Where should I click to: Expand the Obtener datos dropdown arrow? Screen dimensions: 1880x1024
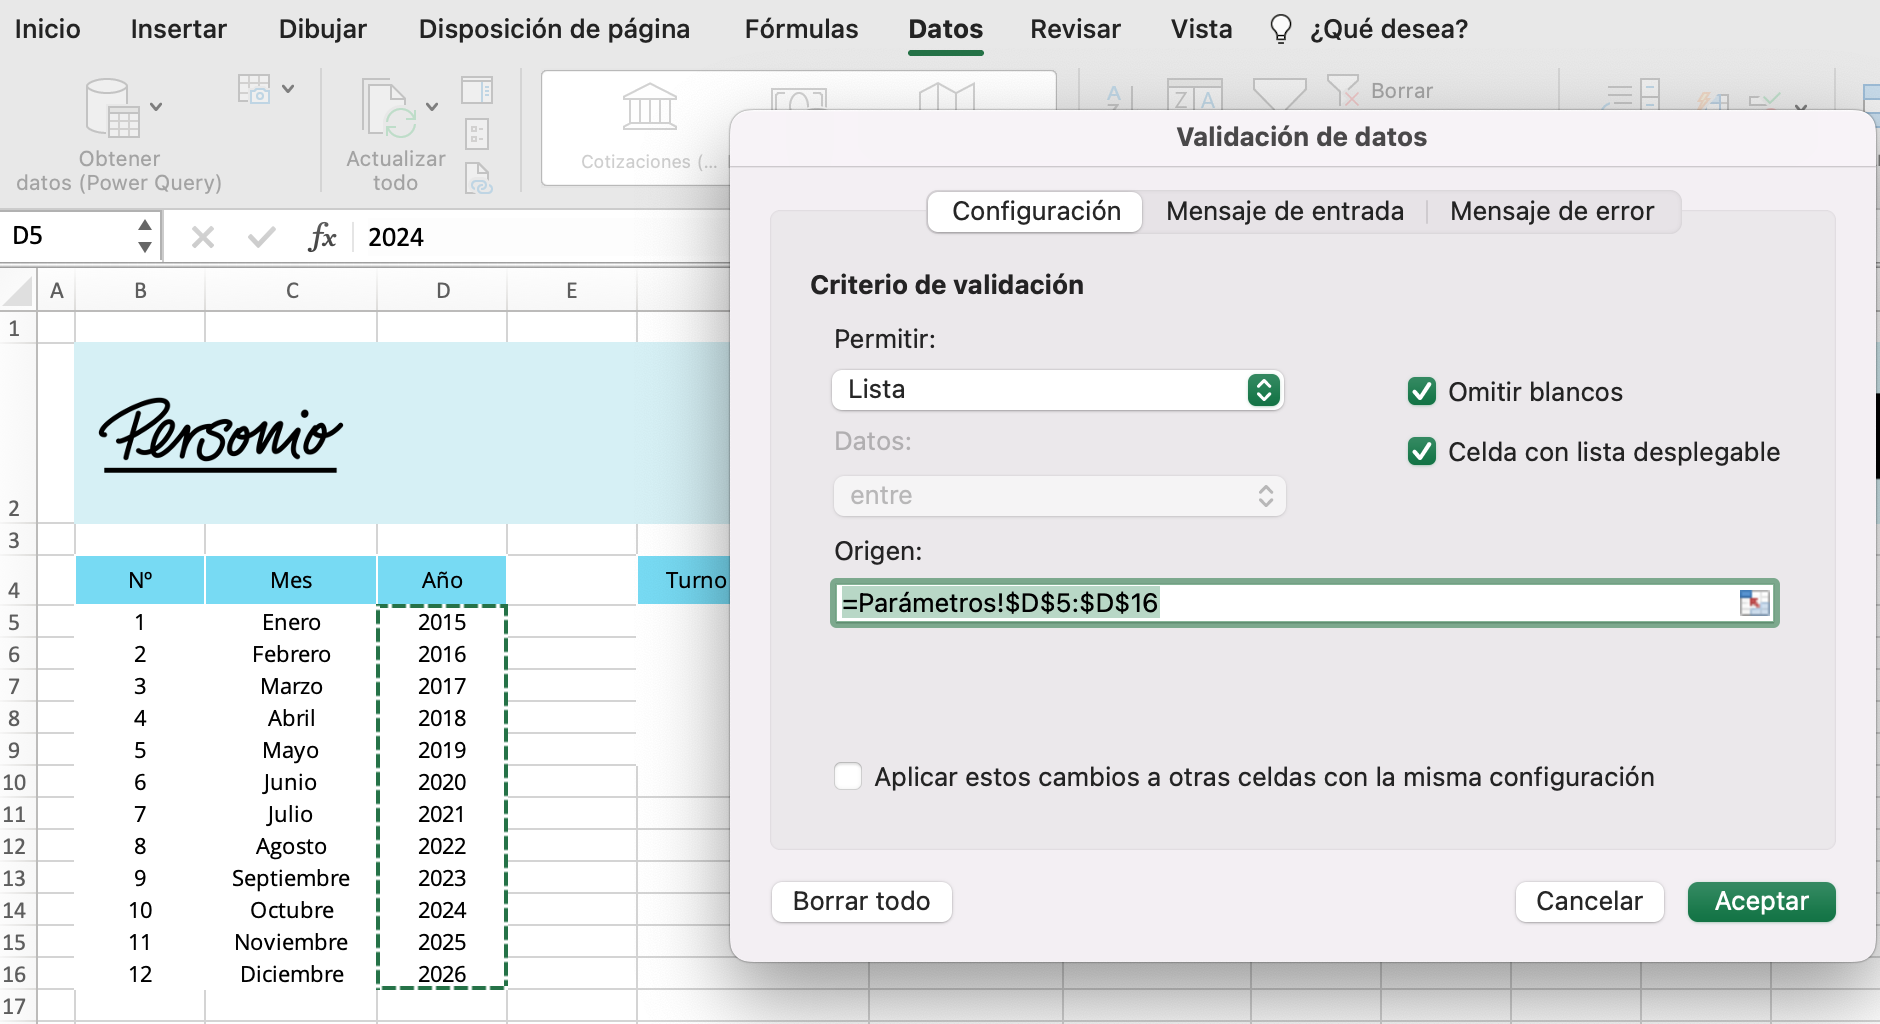[156, 106]
